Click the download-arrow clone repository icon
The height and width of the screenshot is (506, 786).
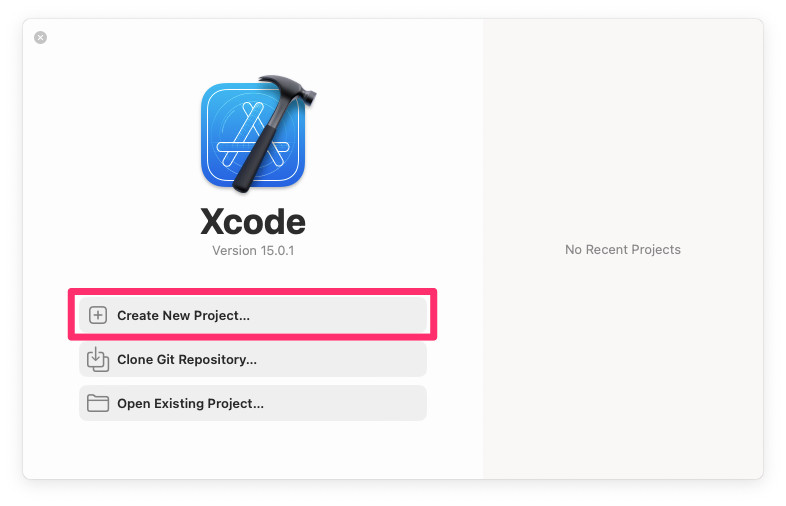pyautogui.click(x=98, y=360)
